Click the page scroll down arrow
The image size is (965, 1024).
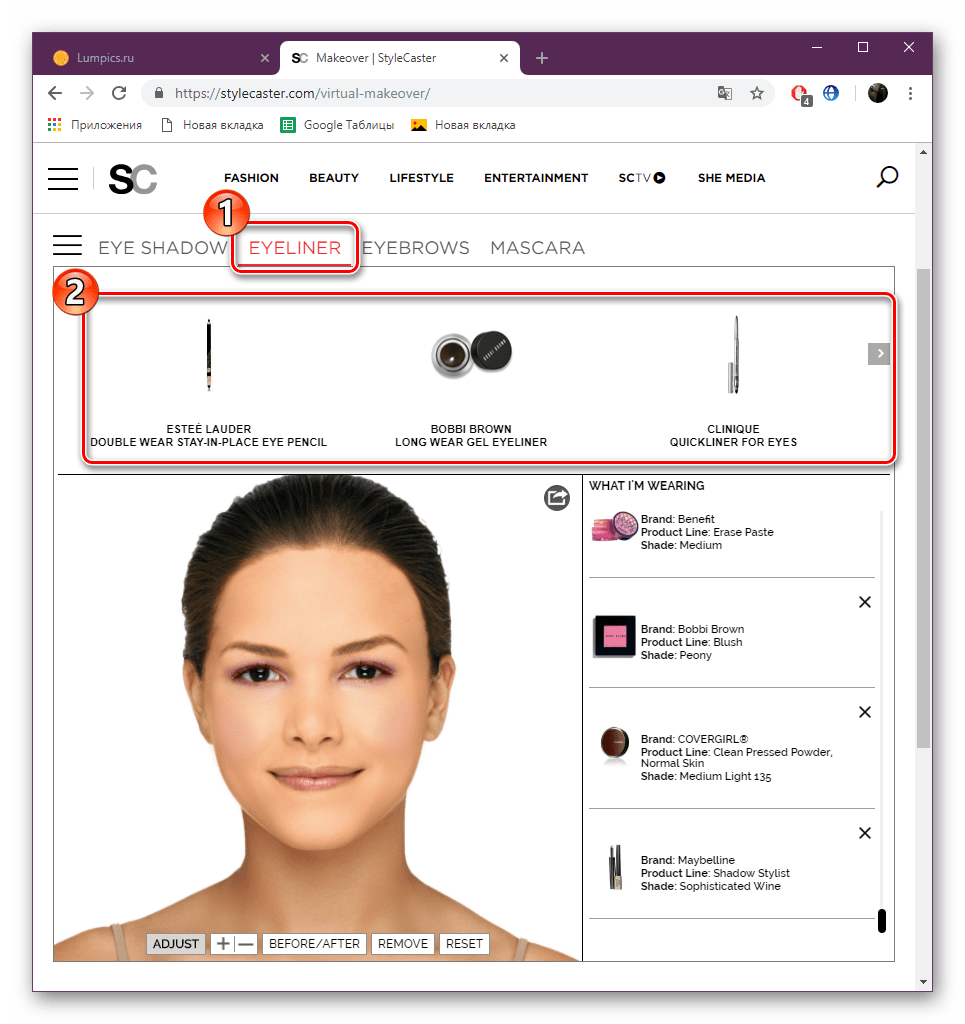[x=923, y=982]
